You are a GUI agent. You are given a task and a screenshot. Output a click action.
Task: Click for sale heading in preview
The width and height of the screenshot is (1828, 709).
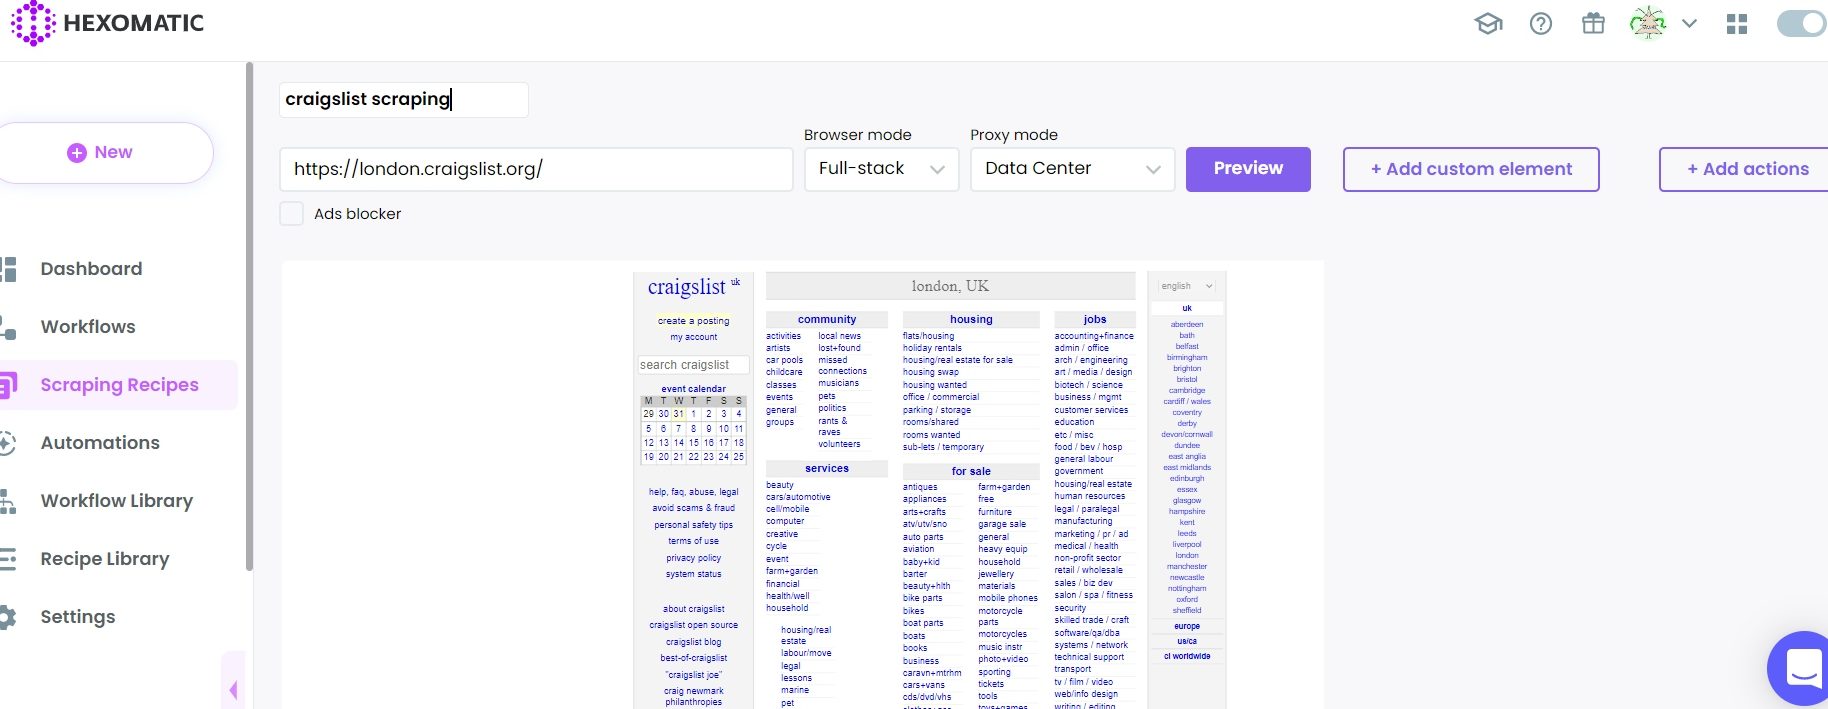coord(971,471)
